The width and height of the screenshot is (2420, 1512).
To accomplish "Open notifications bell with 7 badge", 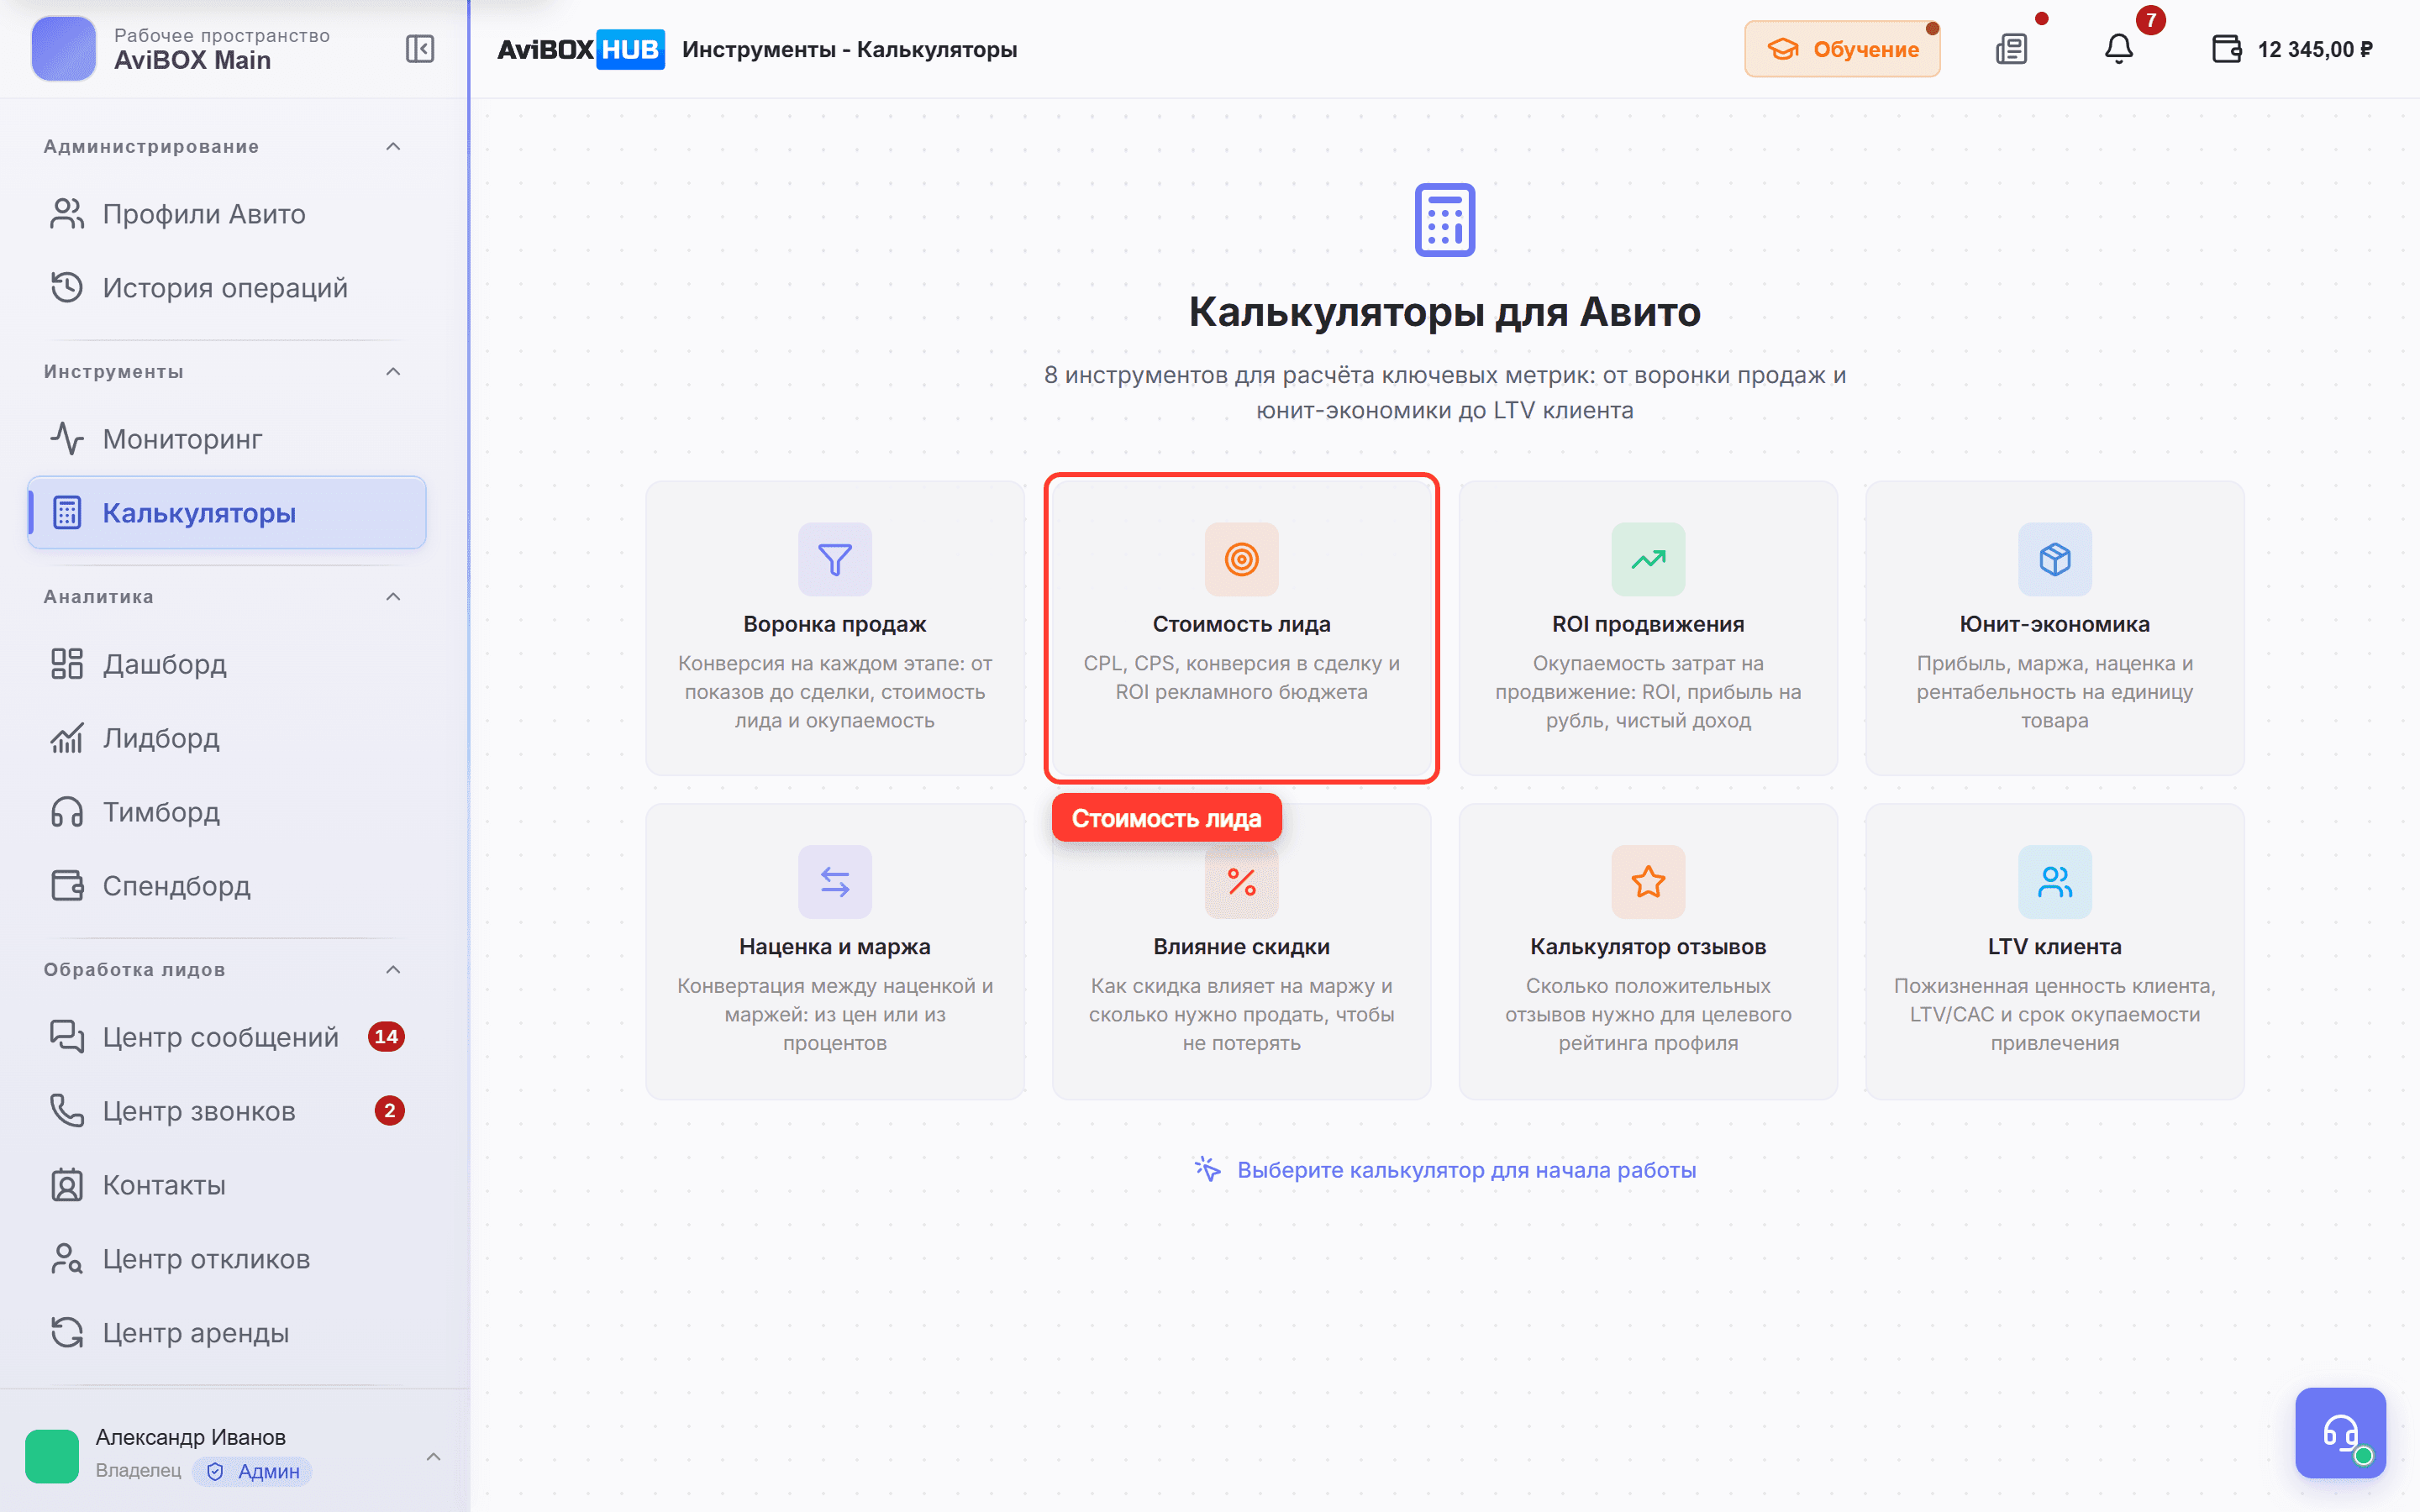I will coord(2119,49).
